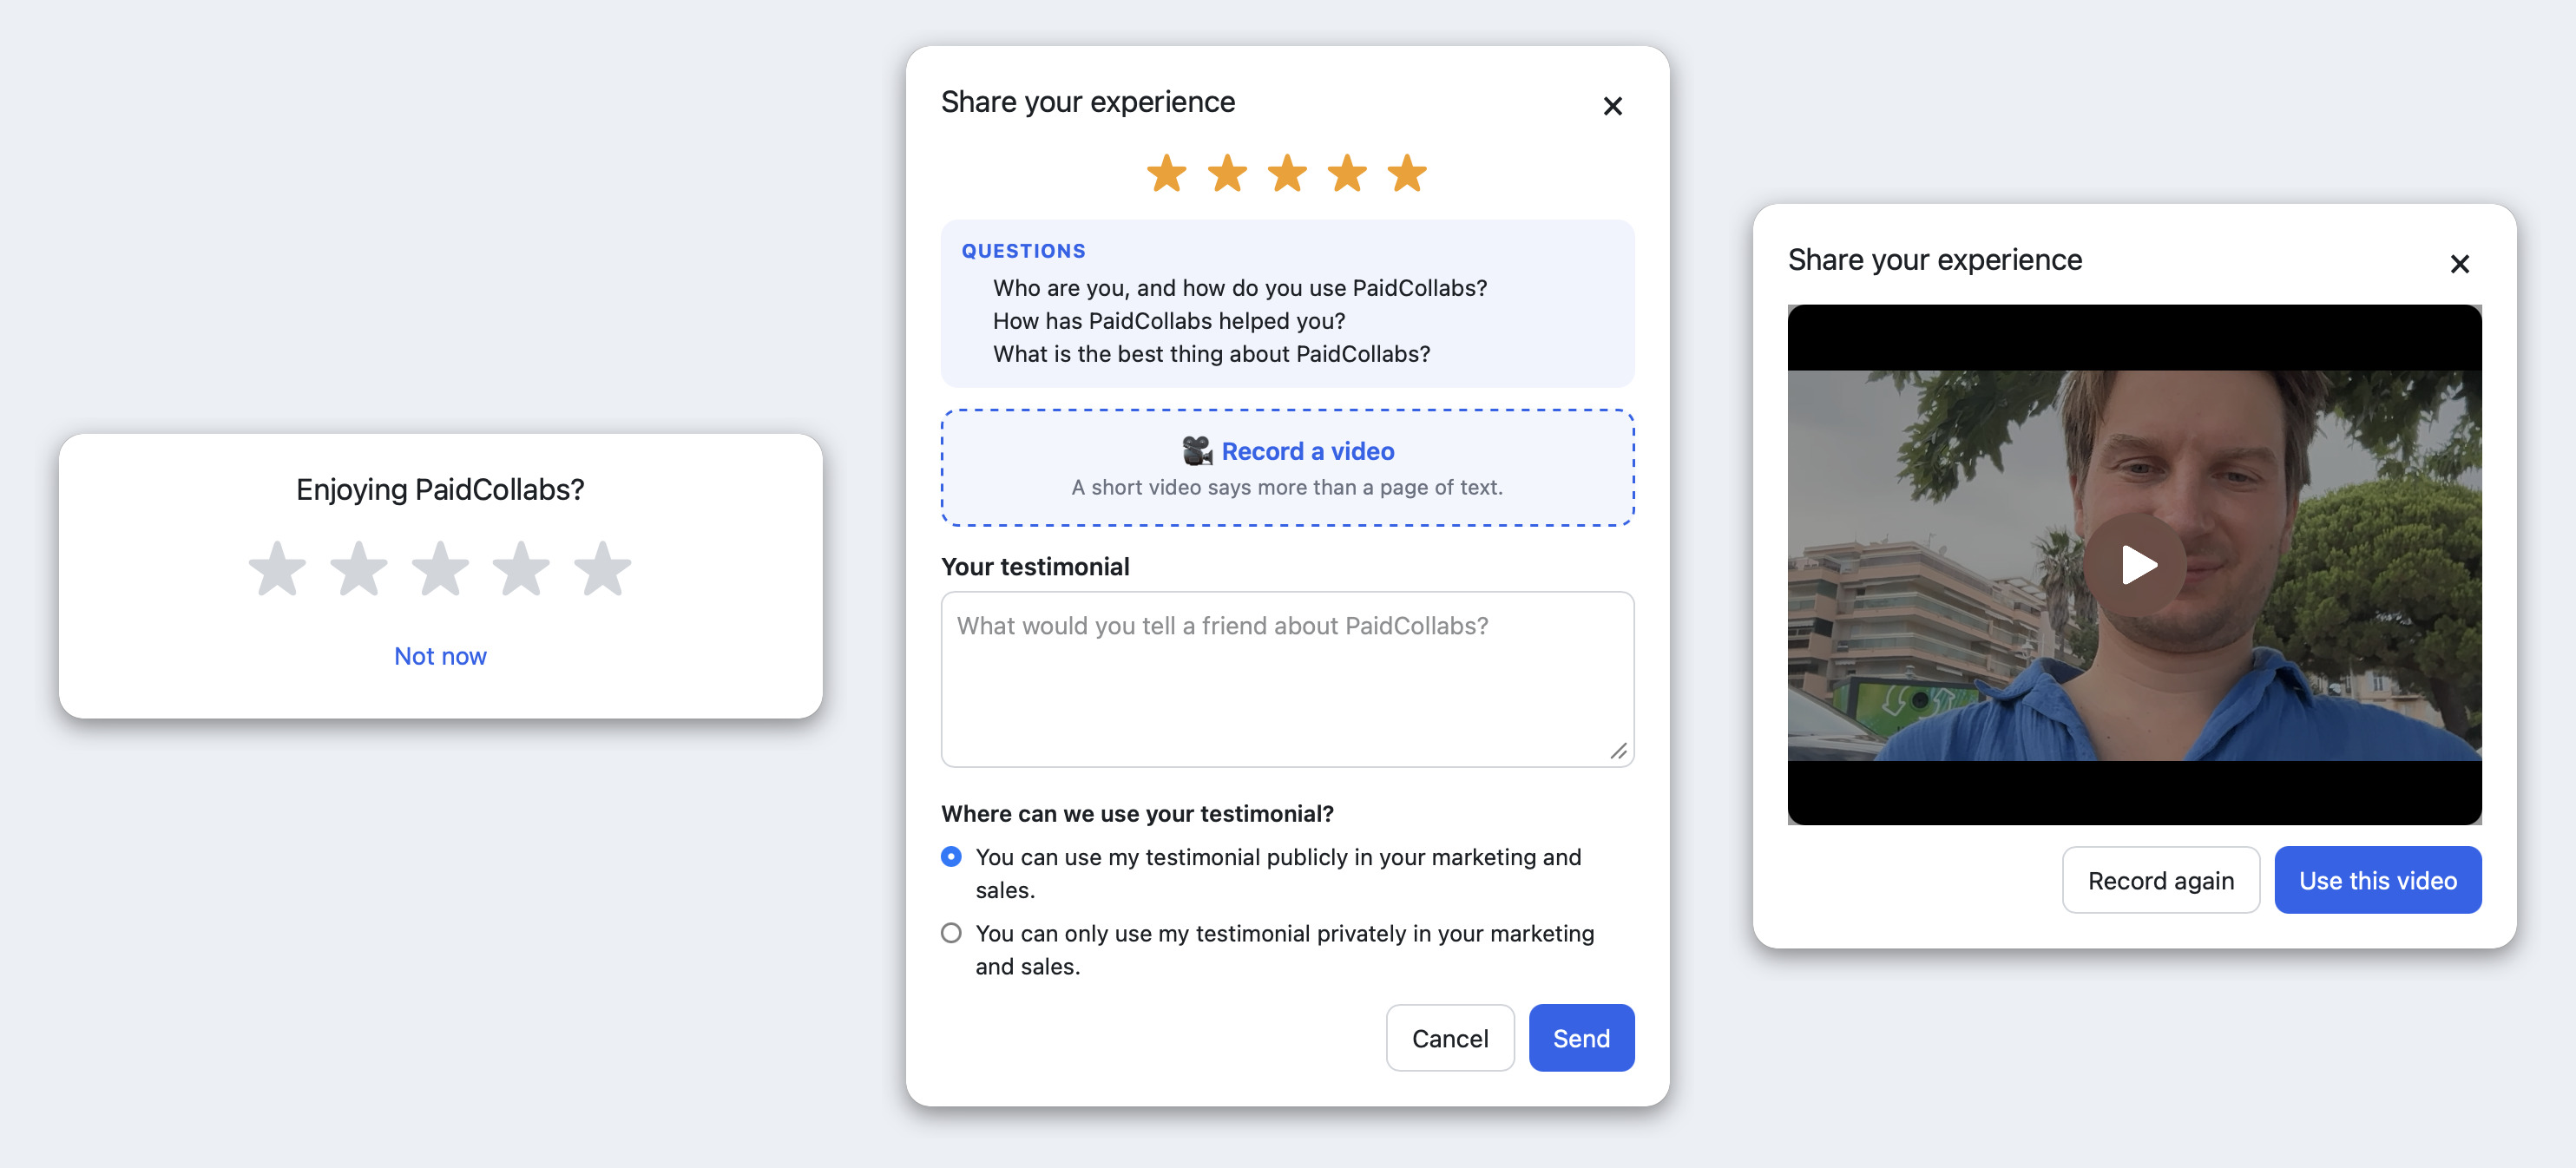Click 'Enjoying PaidCollabs?' heading

440,490
